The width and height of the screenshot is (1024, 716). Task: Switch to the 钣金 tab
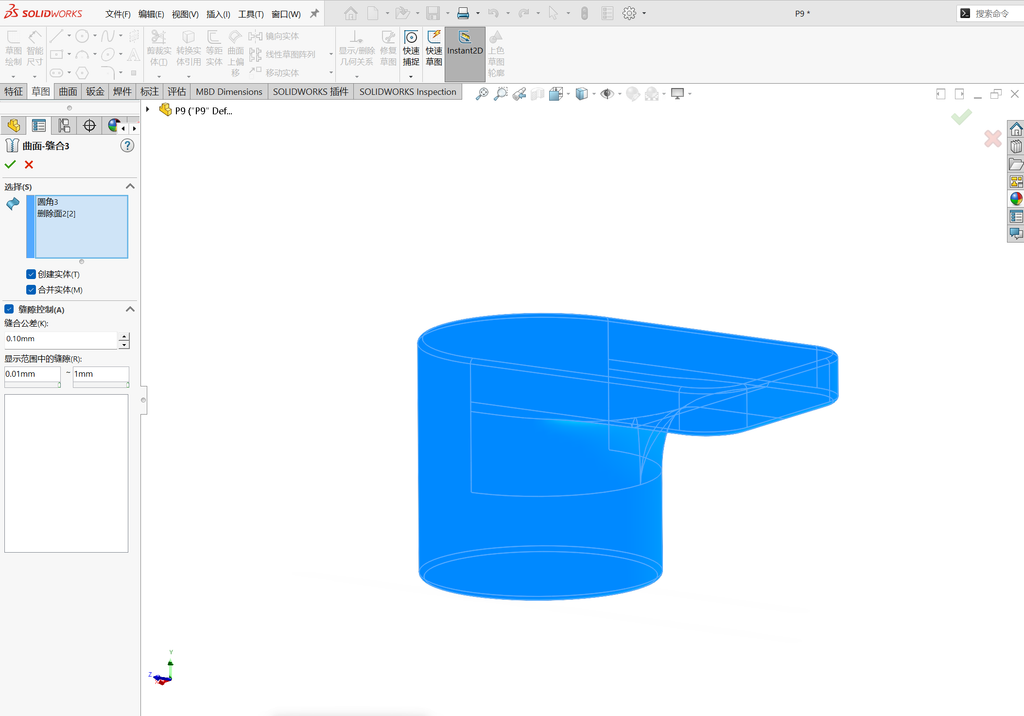95,91
